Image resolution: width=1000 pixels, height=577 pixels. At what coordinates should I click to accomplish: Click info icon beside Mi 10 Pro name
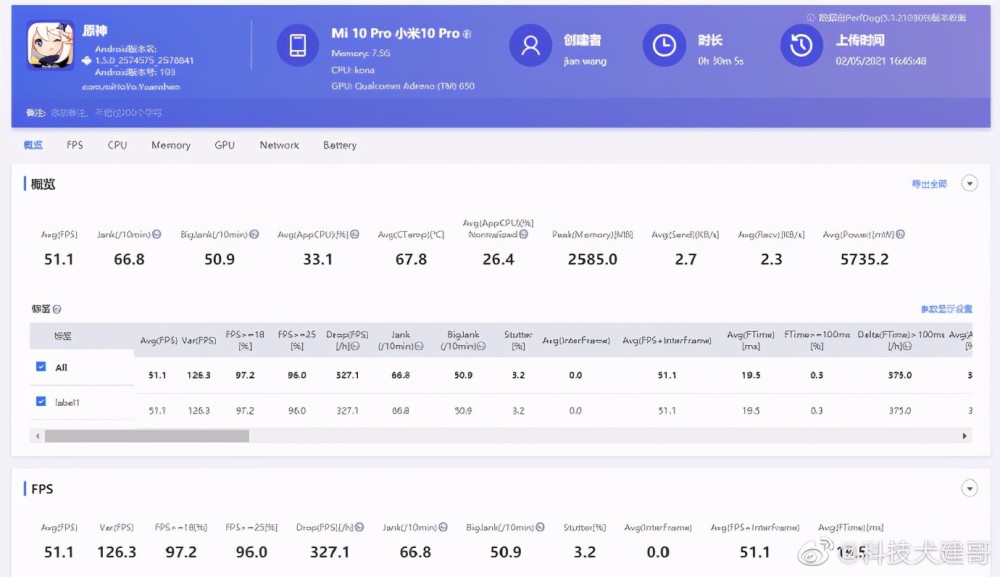tap(467, 34)
